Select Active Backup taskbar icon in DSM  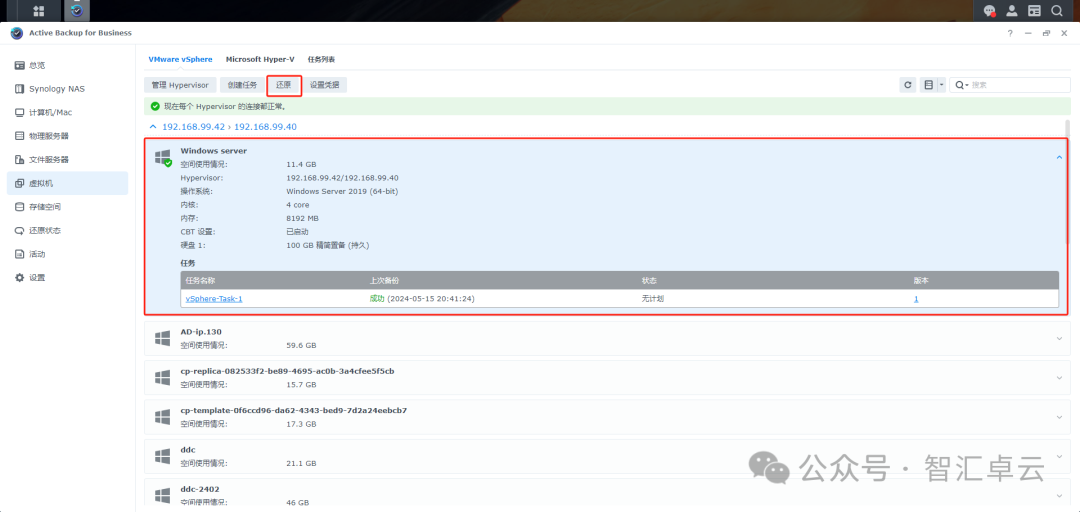coord(76,10)
